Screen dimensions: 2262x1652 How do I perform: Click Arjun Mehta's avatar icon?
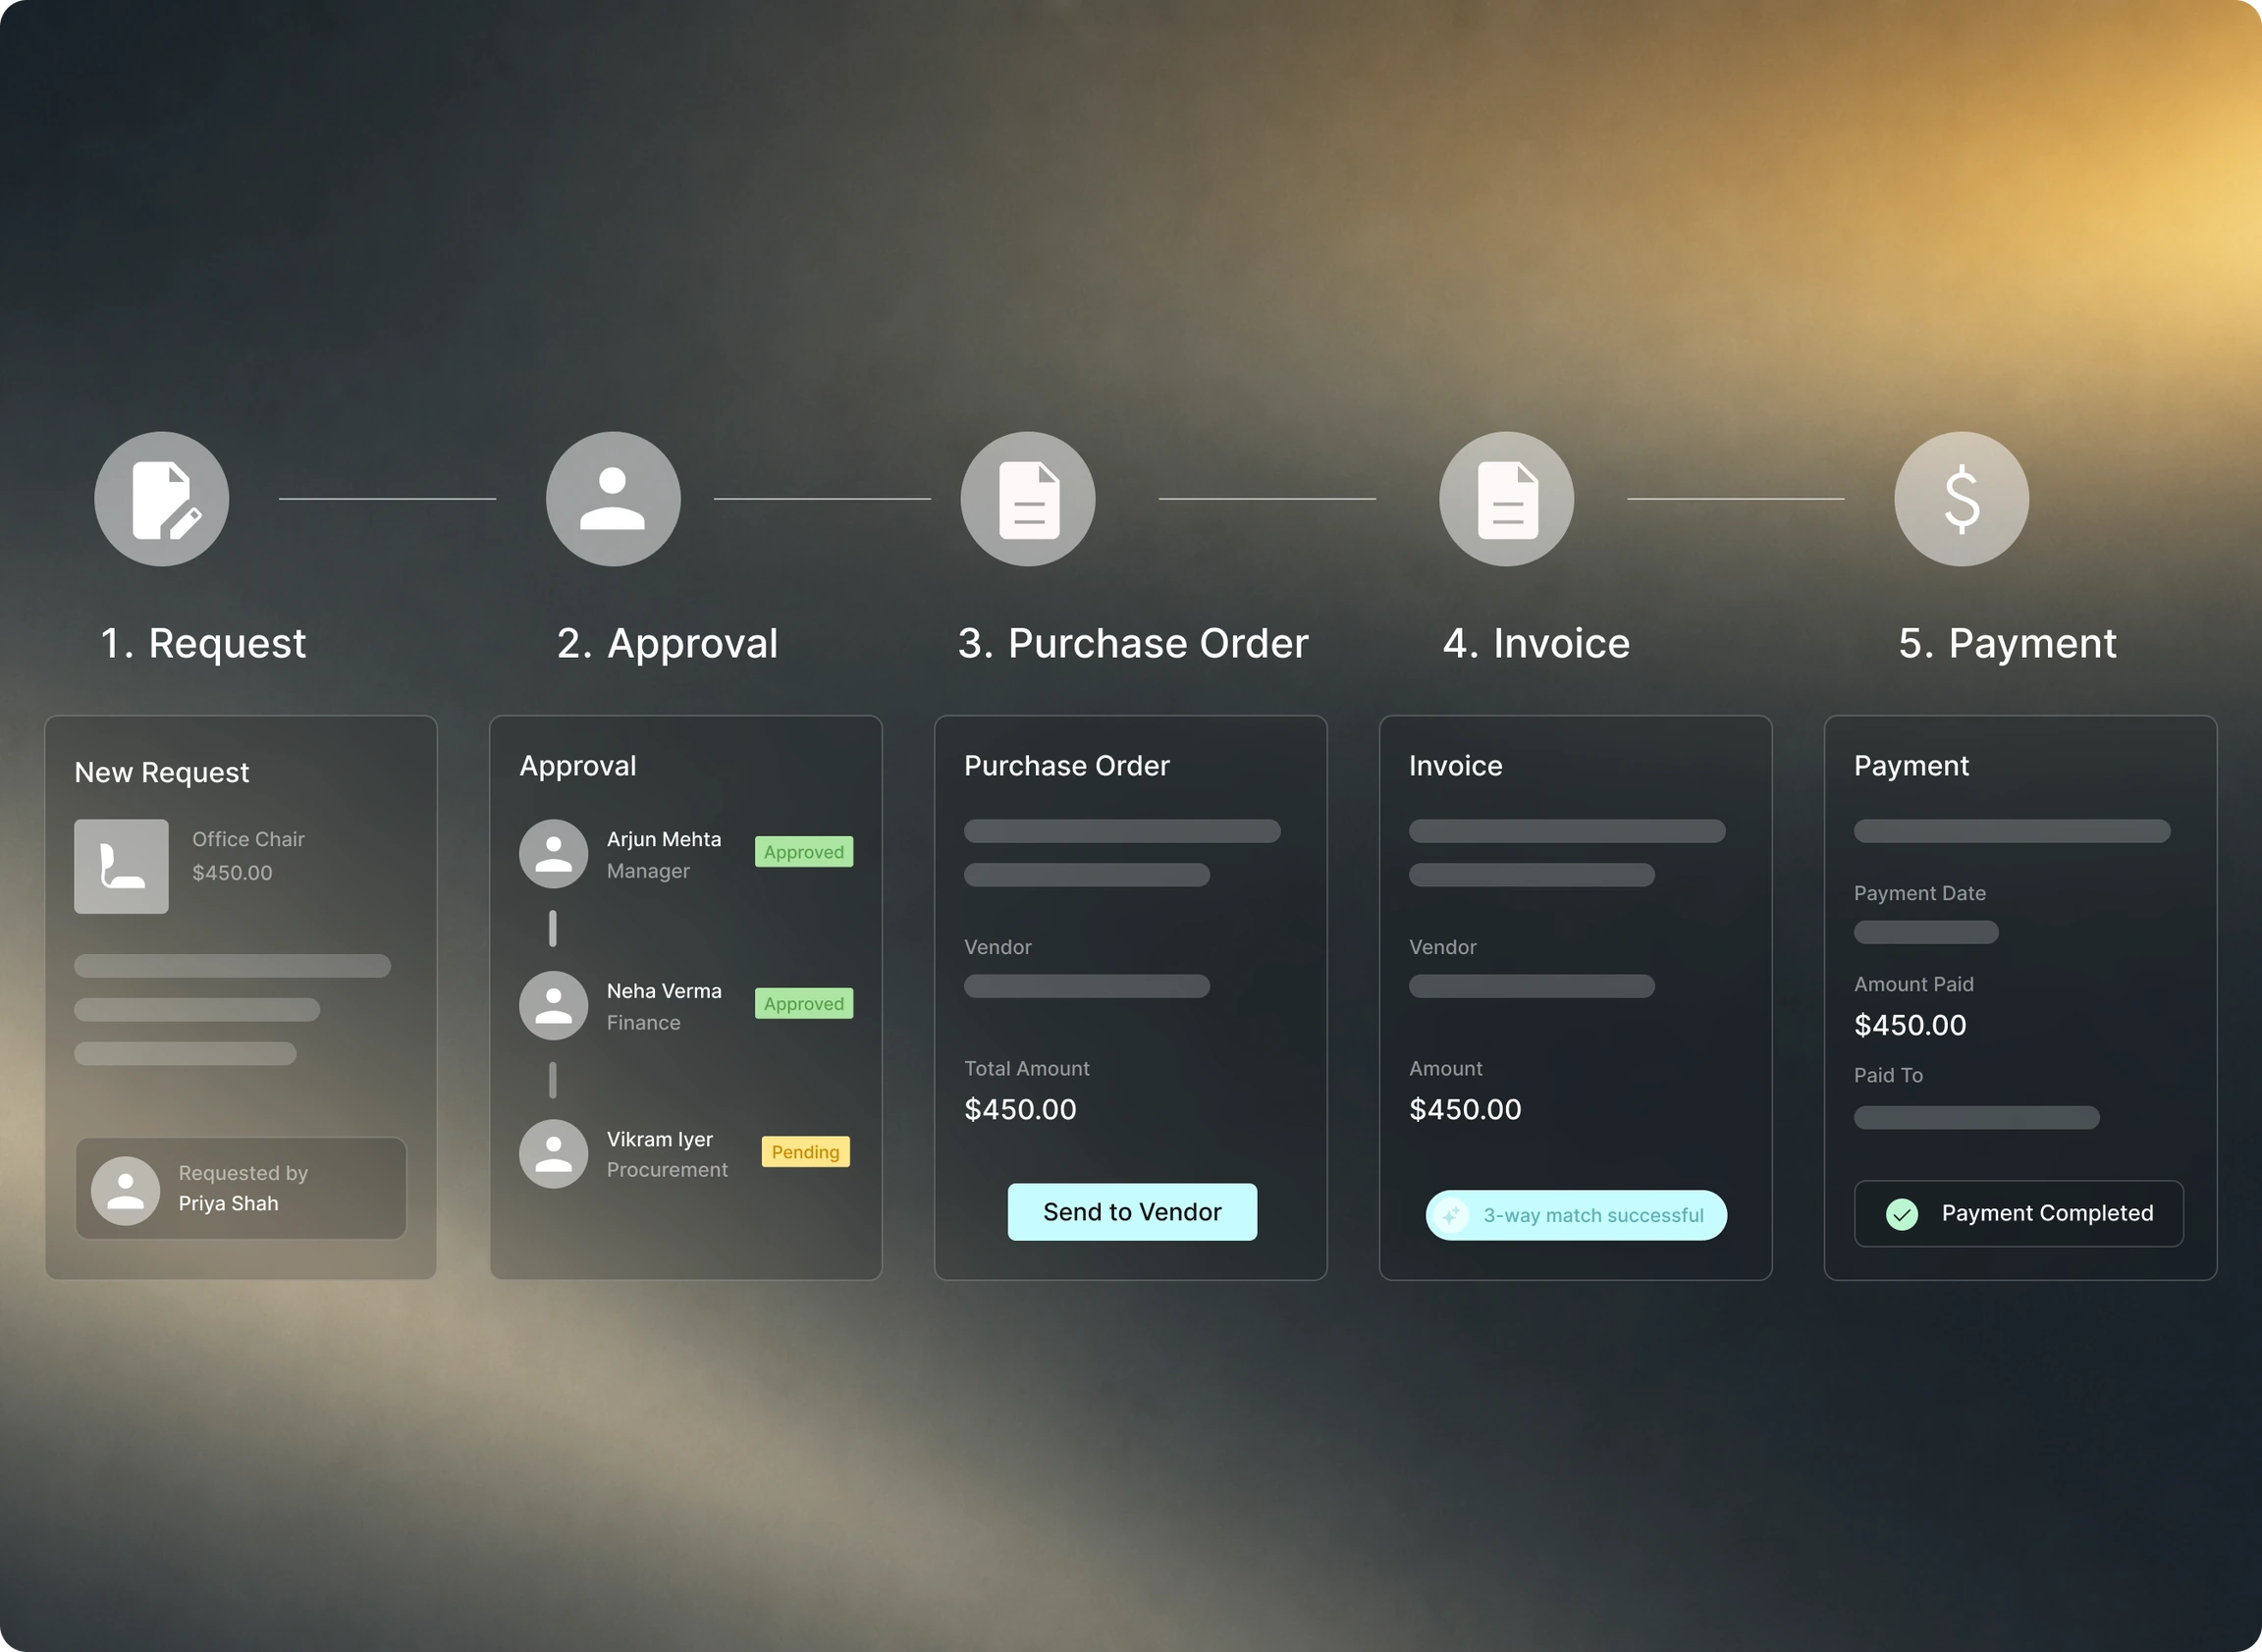(x=553, y=854)
